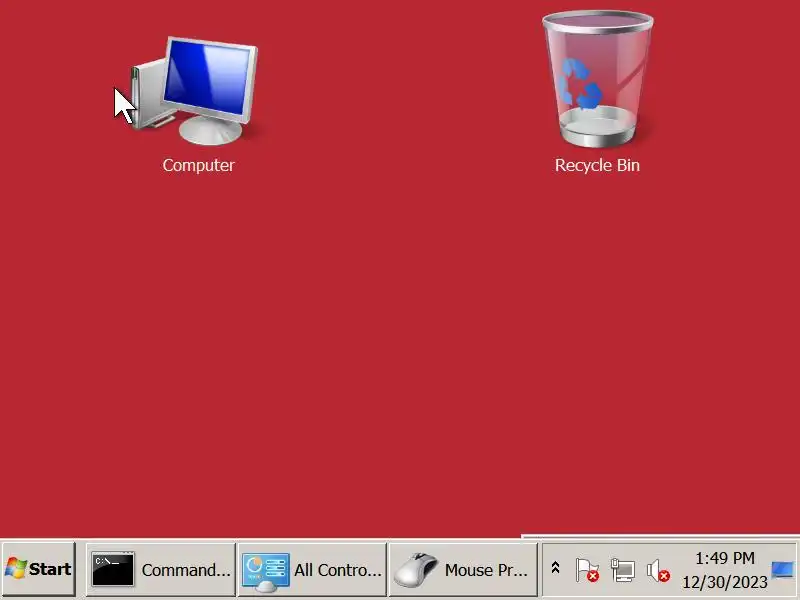Click the "Computer" label under the icon
This screenshot has height=600, width=800.
(x=198, y=165)
